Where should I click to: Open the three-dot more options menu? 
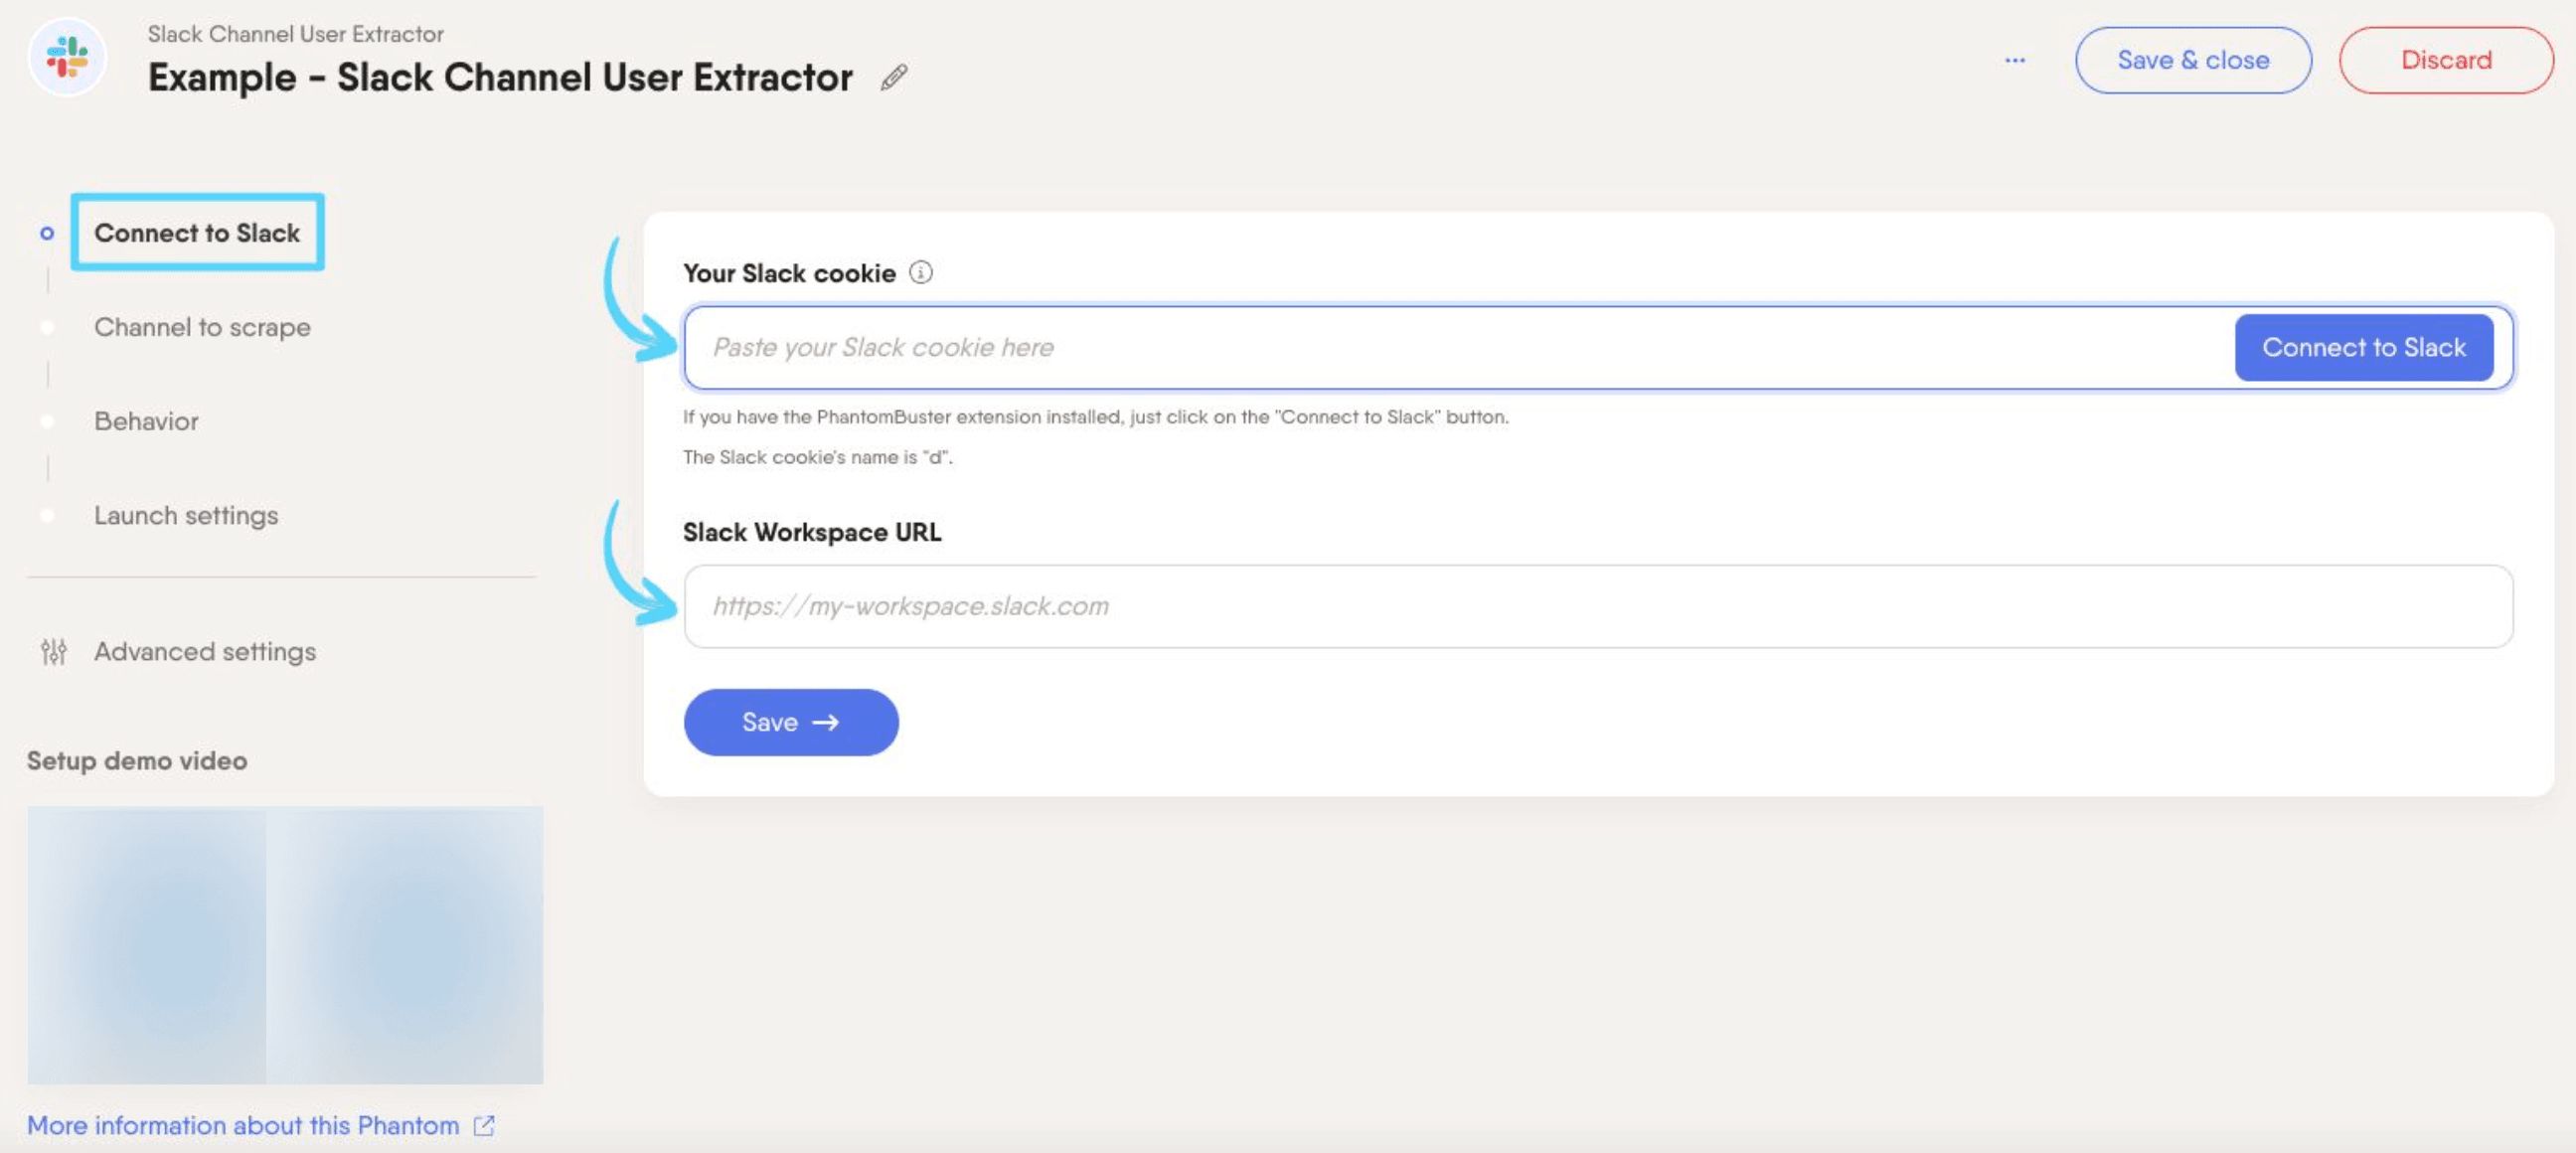pos(2014,60)
